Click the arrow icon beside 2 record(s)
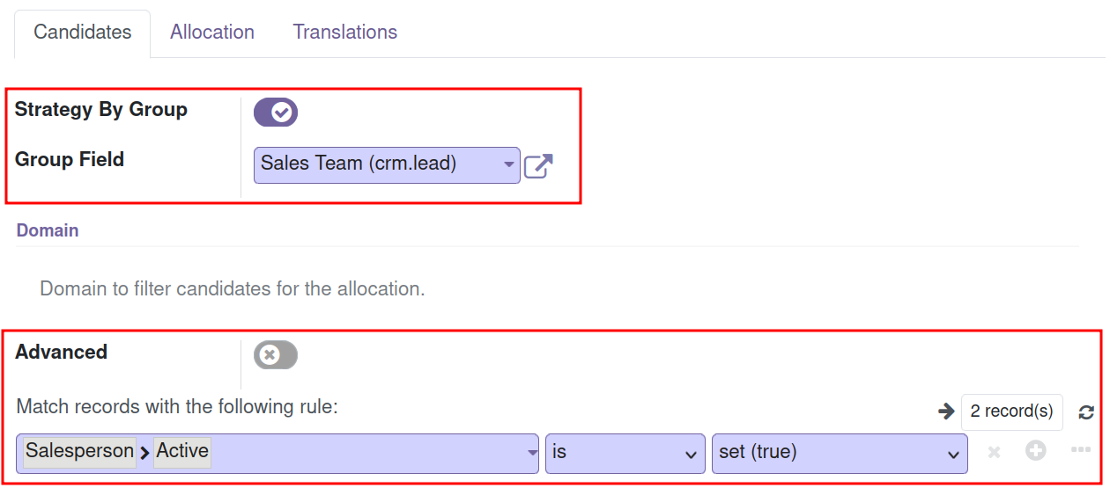The image size is (1110, 495). point(946,411)
